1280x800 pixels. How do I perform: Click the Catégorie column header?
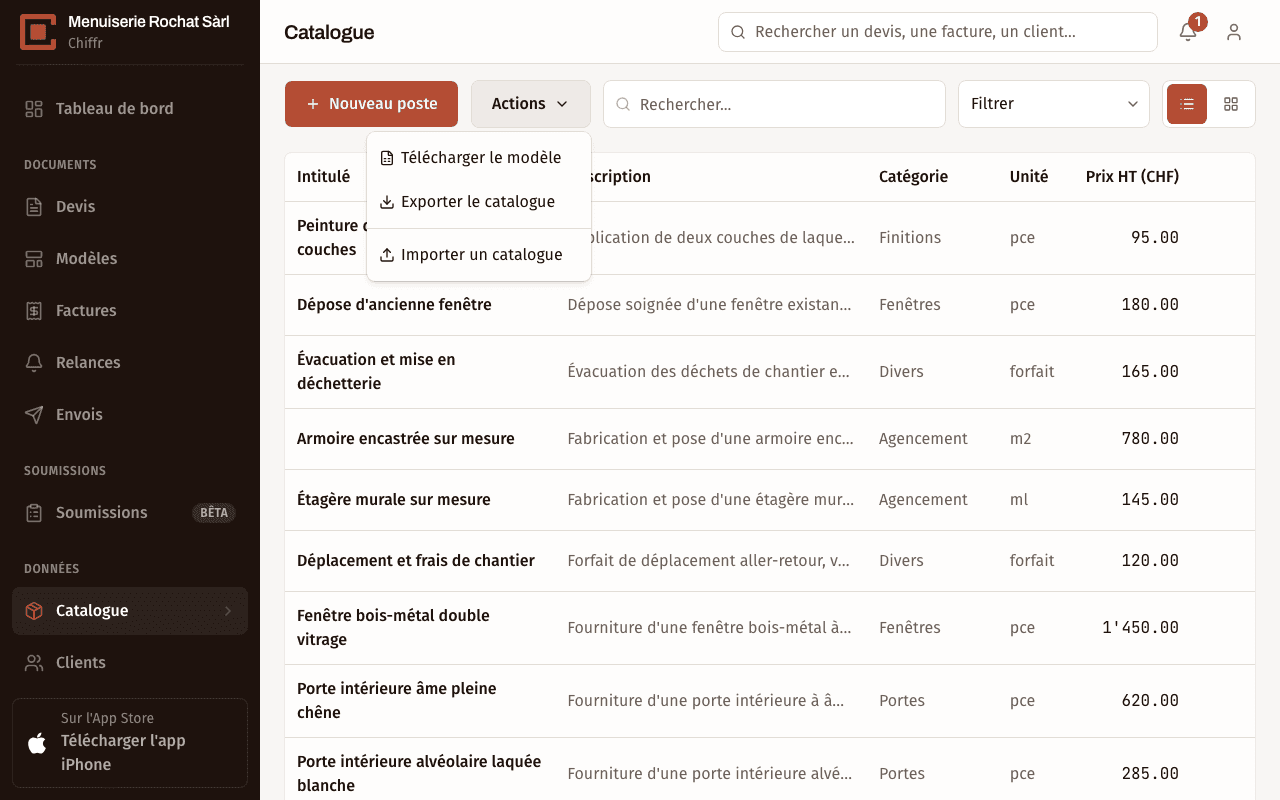pos(913,177)
